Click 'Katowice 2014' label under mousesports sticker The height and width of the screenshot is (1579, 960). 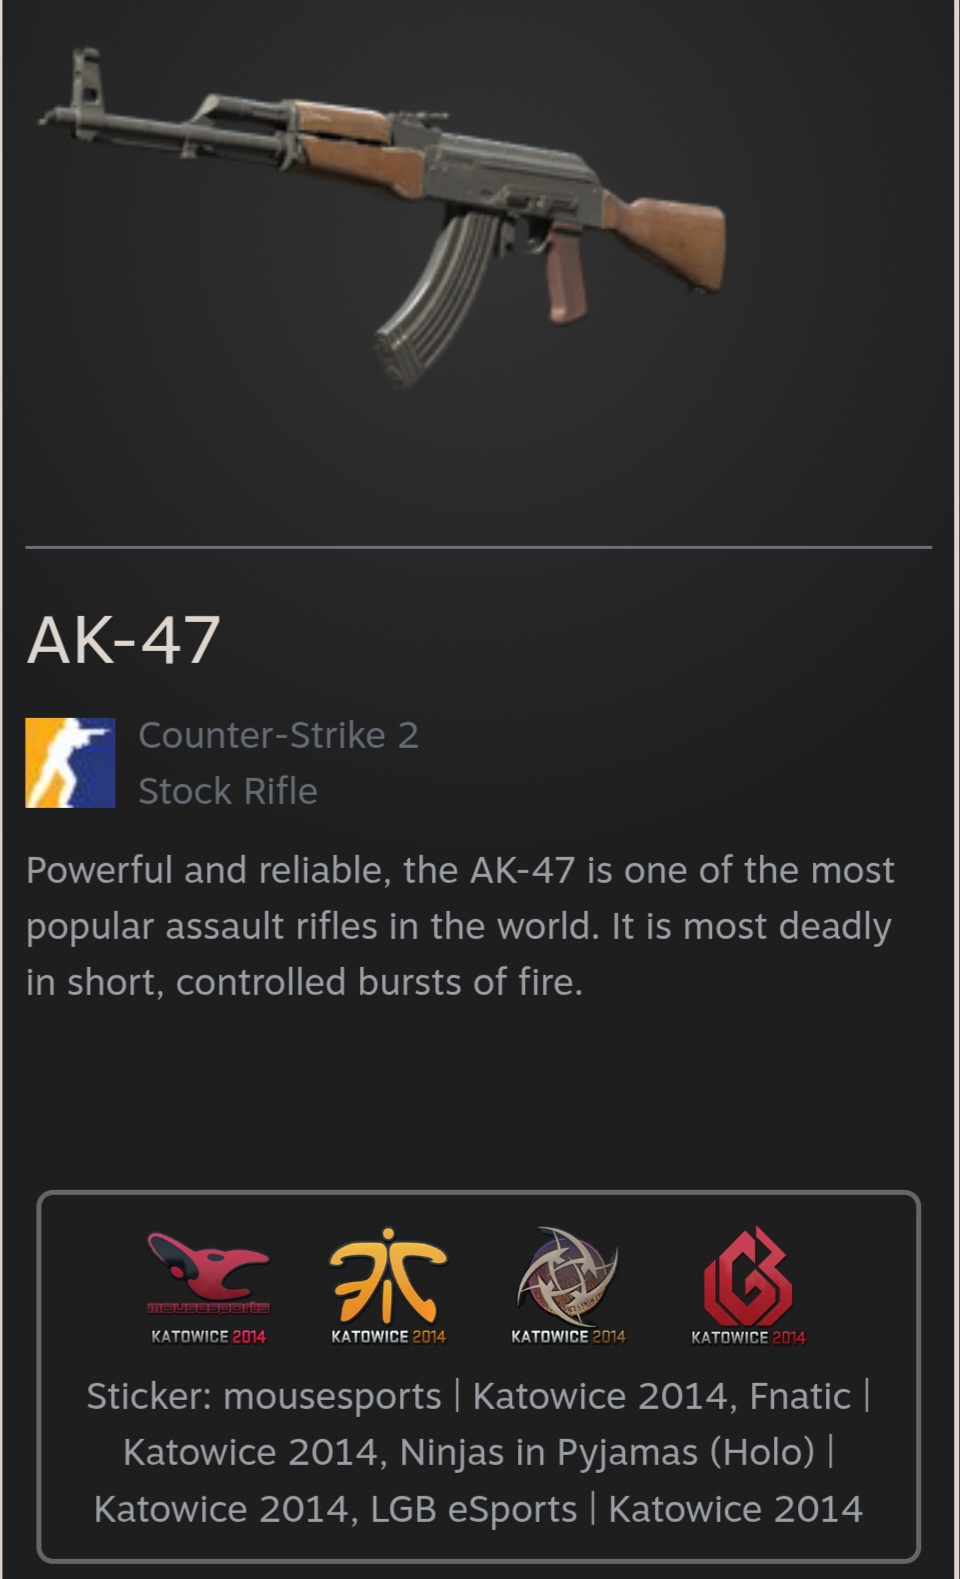[x=208, y=1337]
